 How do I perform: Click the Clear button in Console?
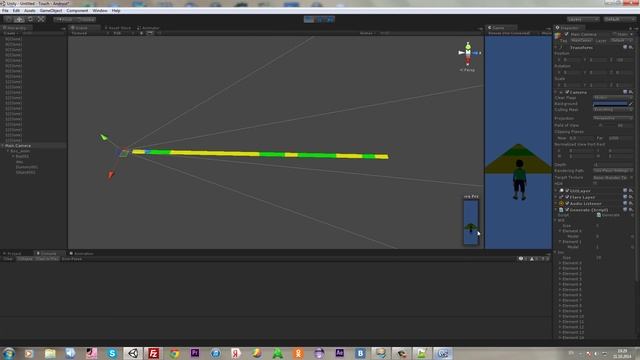(8, 259)
